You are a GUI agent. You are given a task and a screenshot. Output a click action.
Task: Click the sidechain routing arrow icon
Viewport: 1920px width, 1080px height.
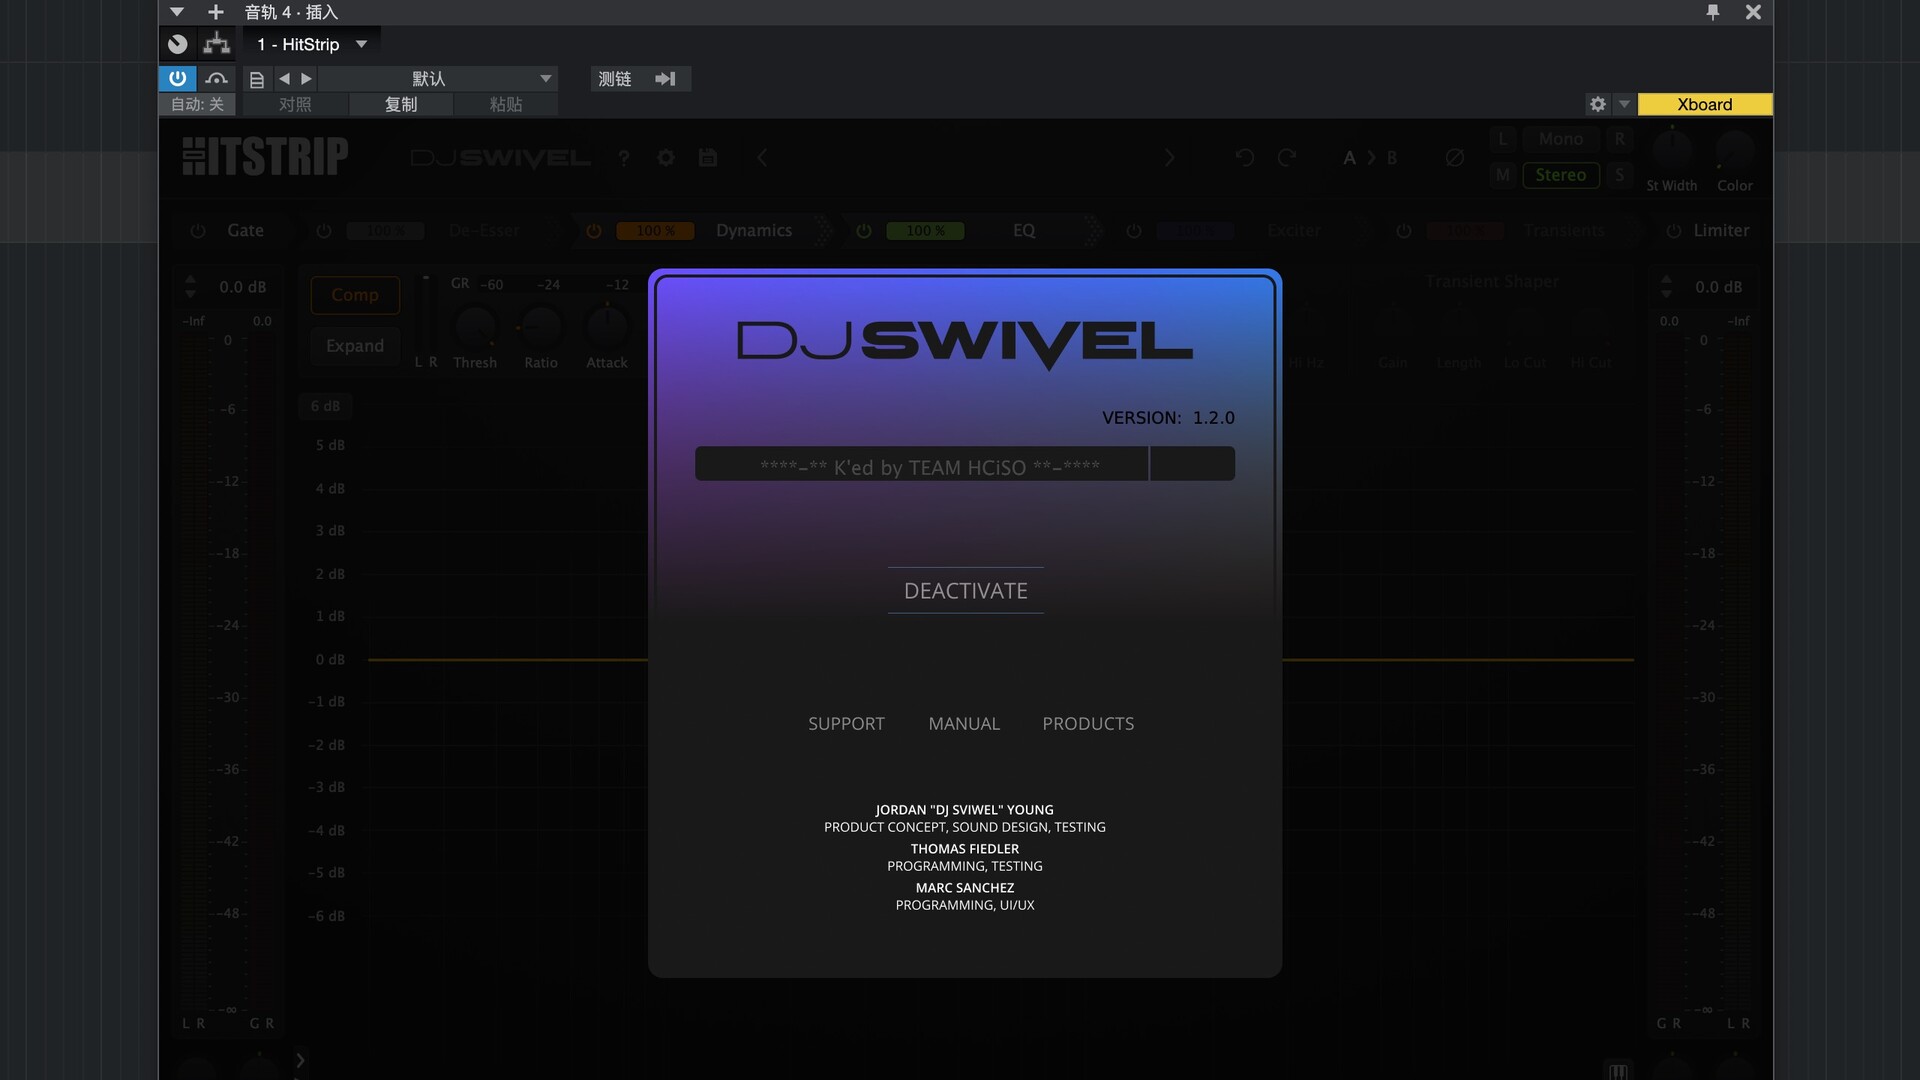[665, 78]
